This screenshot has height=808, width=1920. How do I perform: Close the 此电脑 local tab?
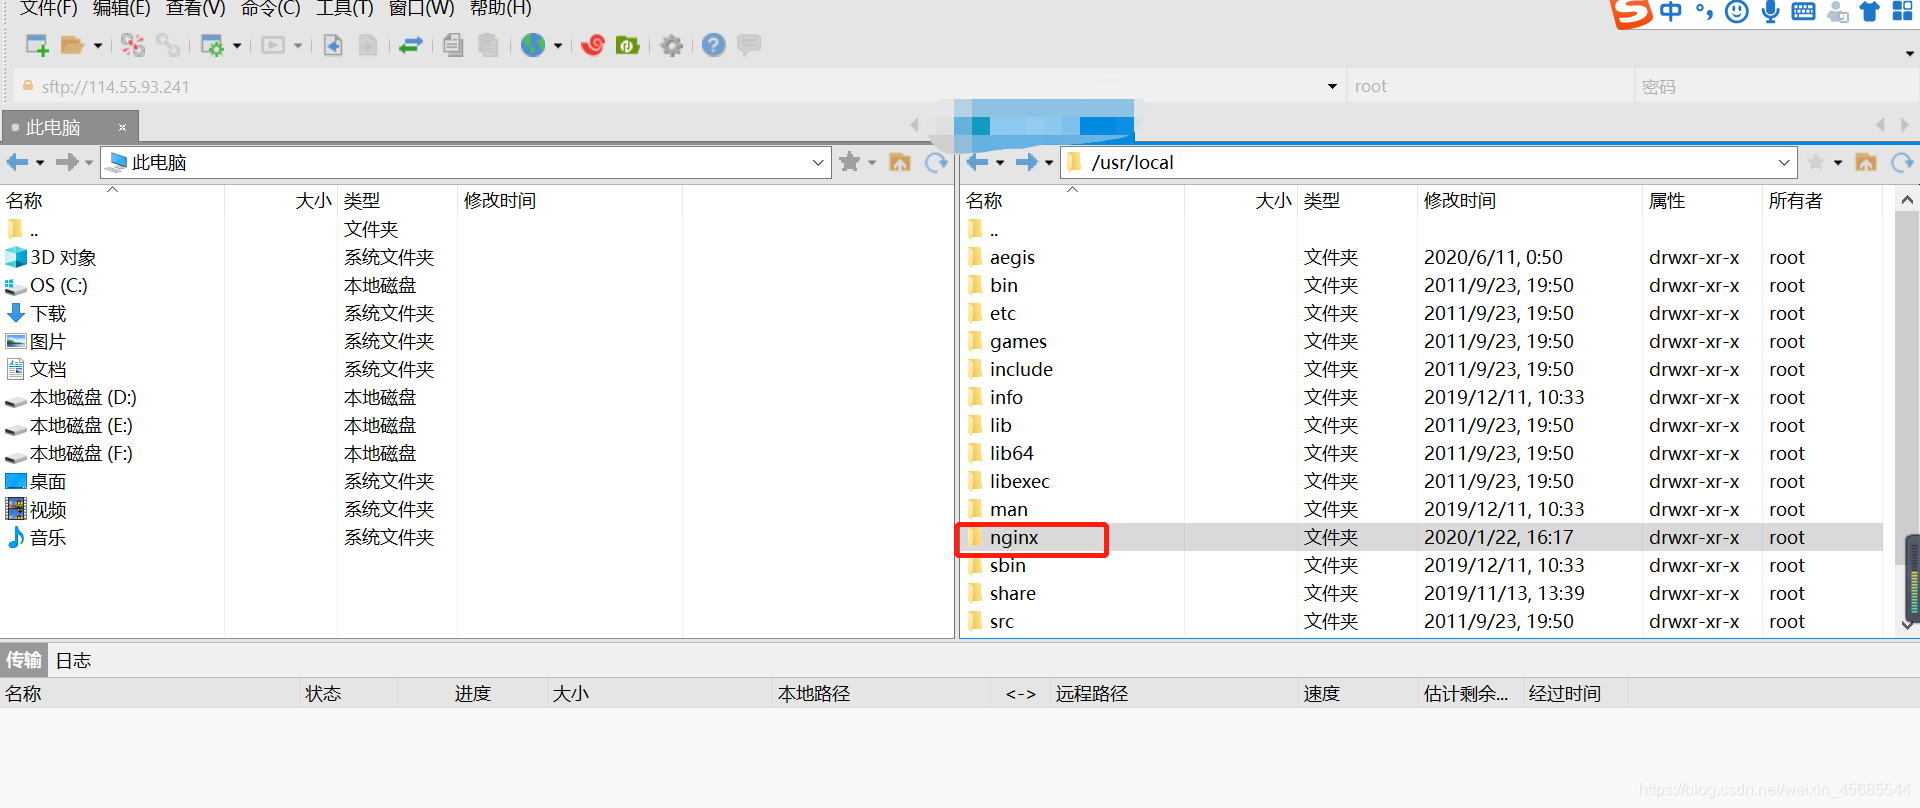coord(122,127)
